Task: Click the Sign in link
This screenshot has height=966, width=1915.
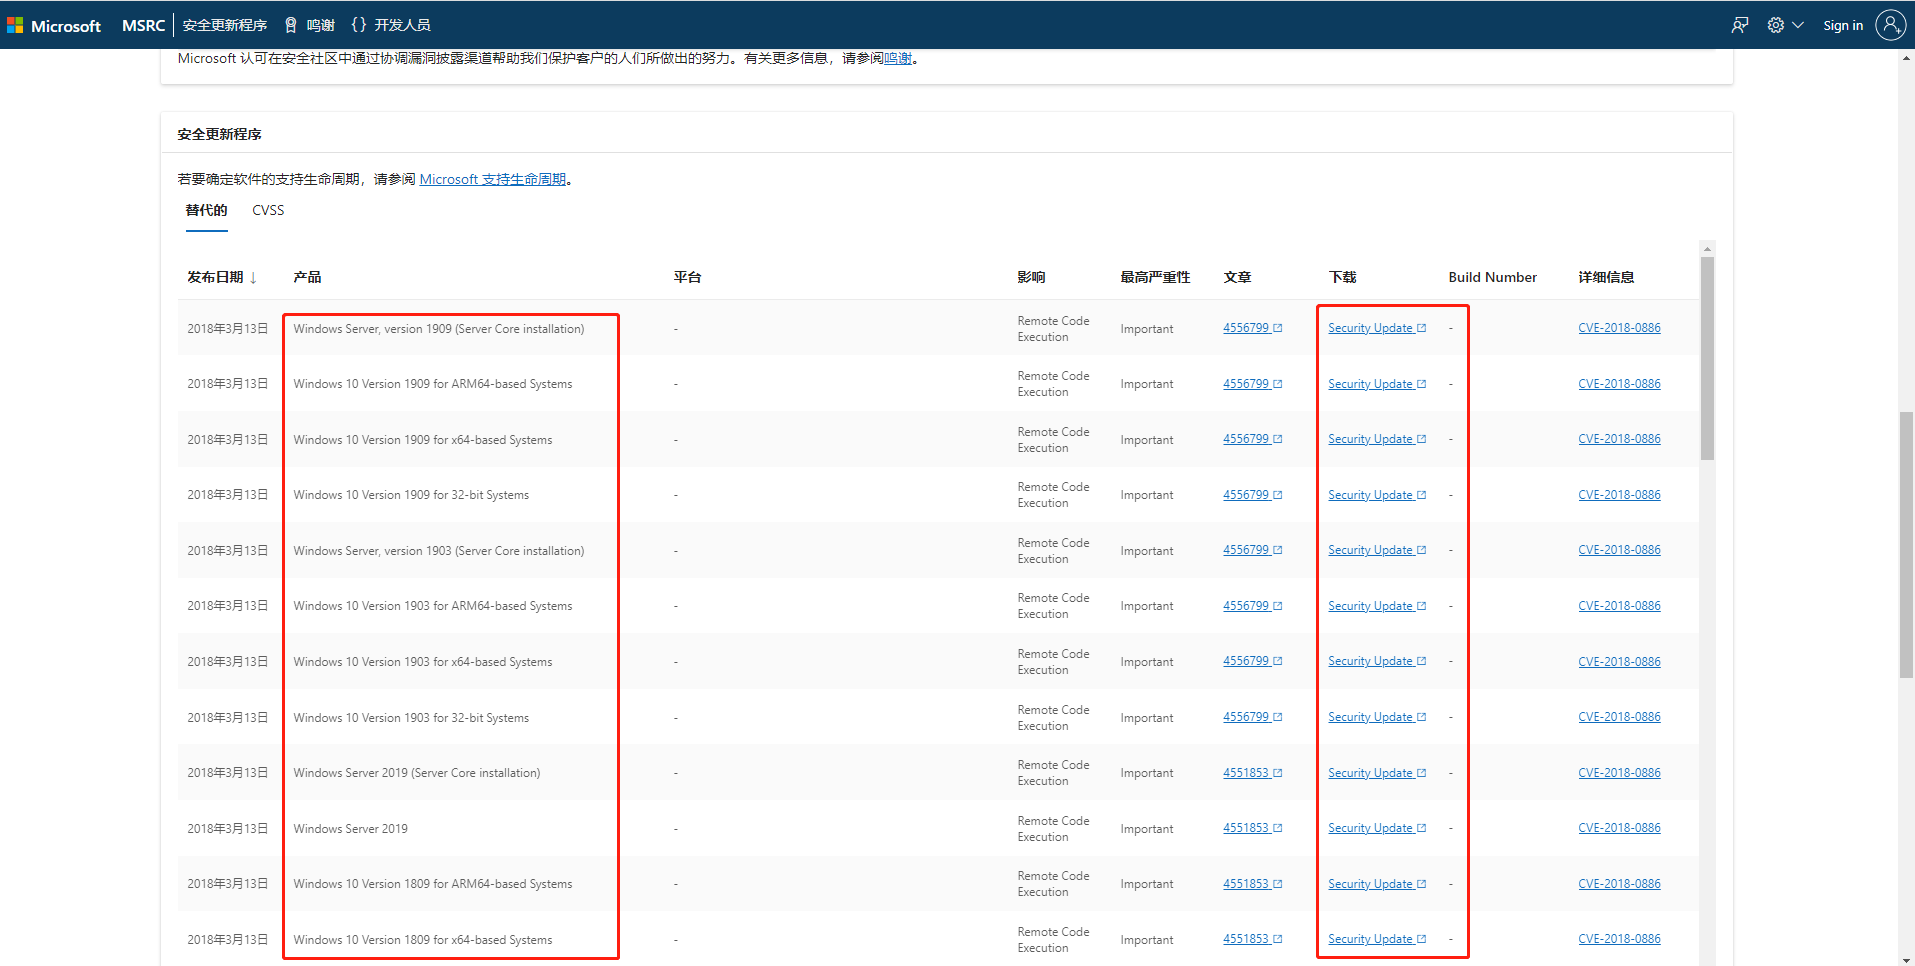Action: [x=1843, y=26]
